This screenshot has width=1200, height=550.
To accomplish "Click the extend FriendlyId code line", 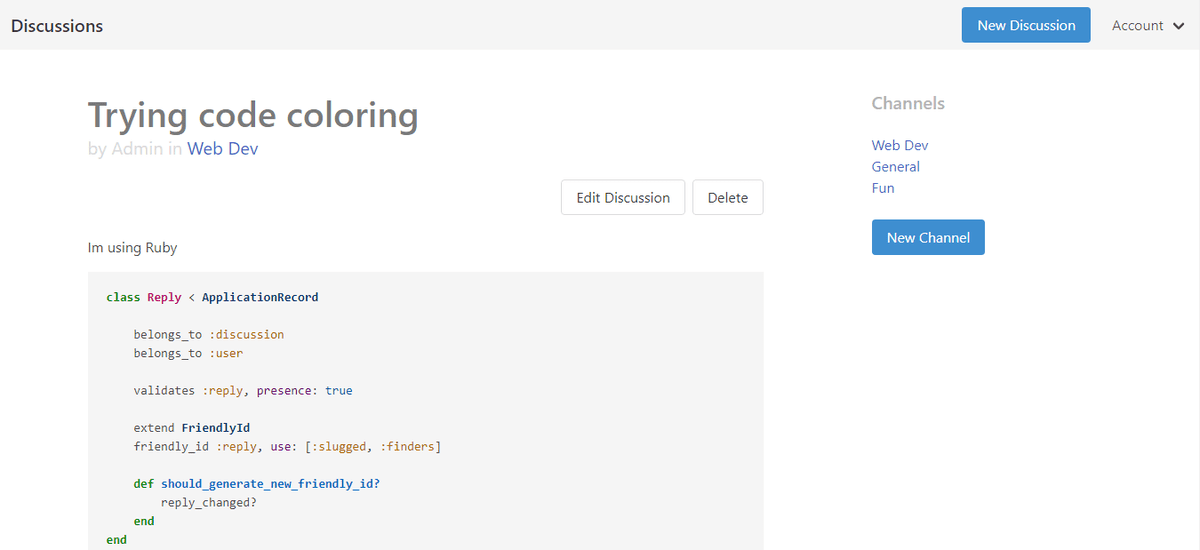I will tap(192, 427).
